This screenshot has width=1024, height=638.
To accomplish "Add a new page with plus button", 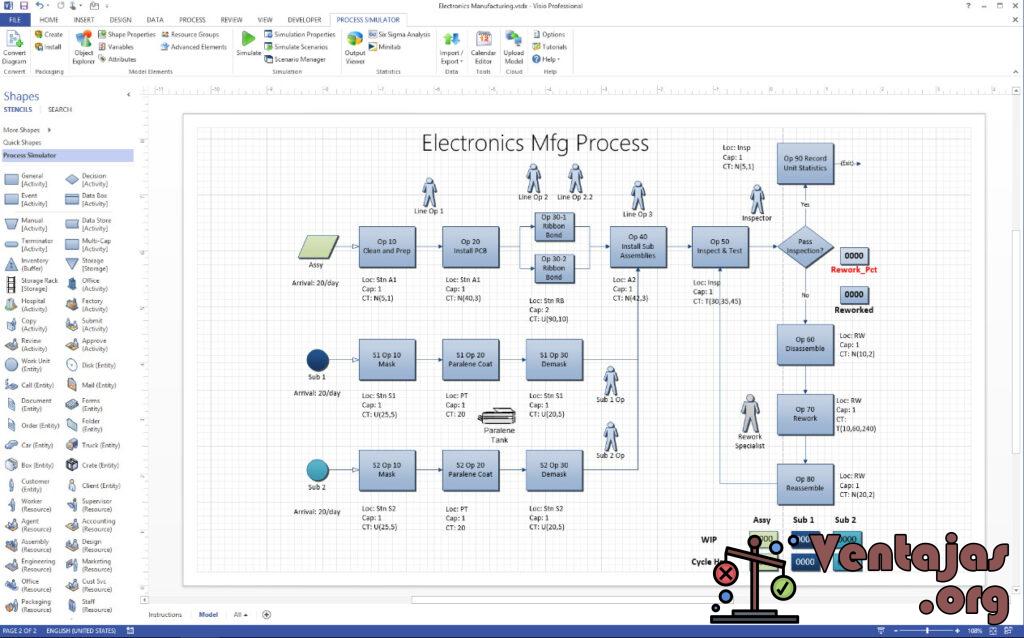I will (266, 614).
